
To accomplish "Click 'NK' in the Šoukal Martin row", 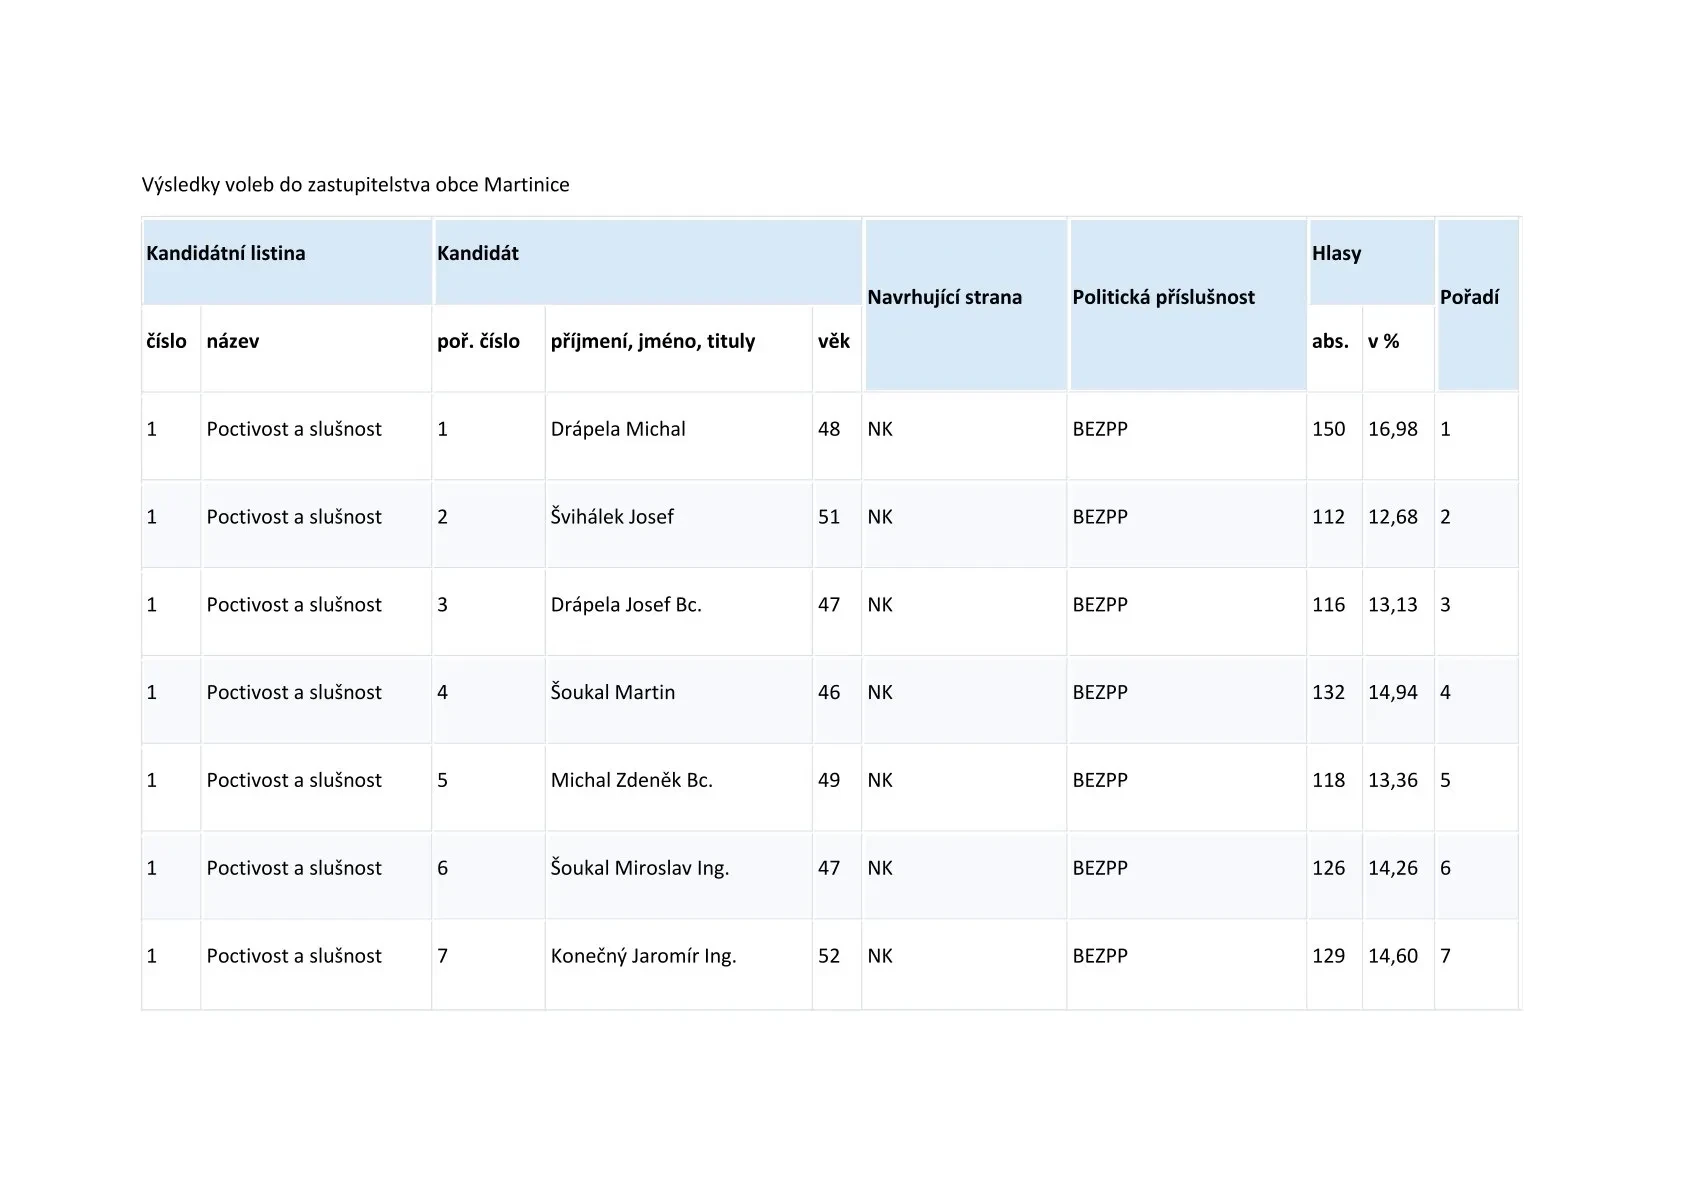I will pyautogui.click(x=880, y=693).
